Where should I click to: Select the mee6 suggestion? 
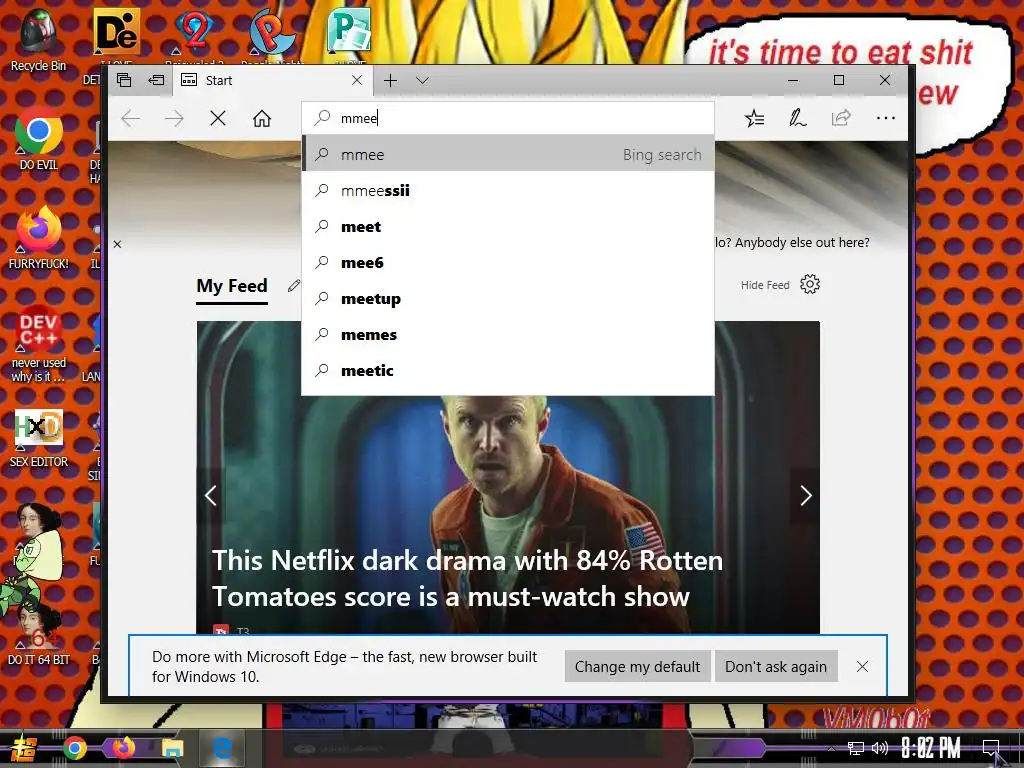(x=507, y=263)
